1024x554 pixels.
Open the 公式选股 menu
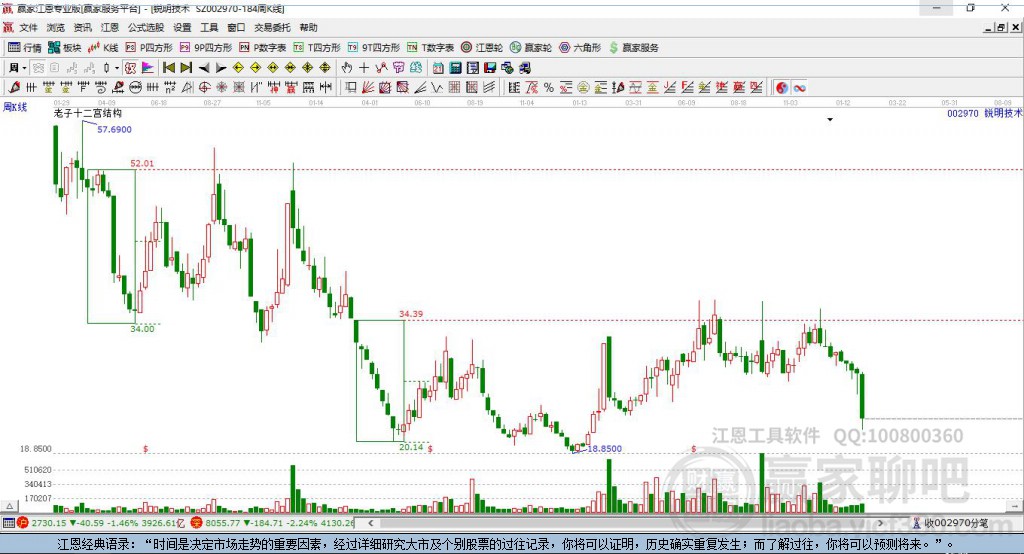pyautogui.click(x=146, y=27)
